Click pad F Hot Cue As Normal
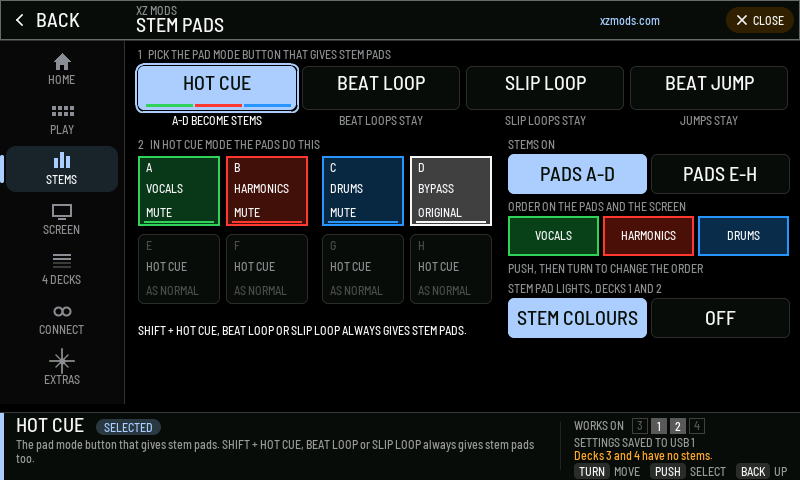This screenshot has height=480, width=800. 267,269
